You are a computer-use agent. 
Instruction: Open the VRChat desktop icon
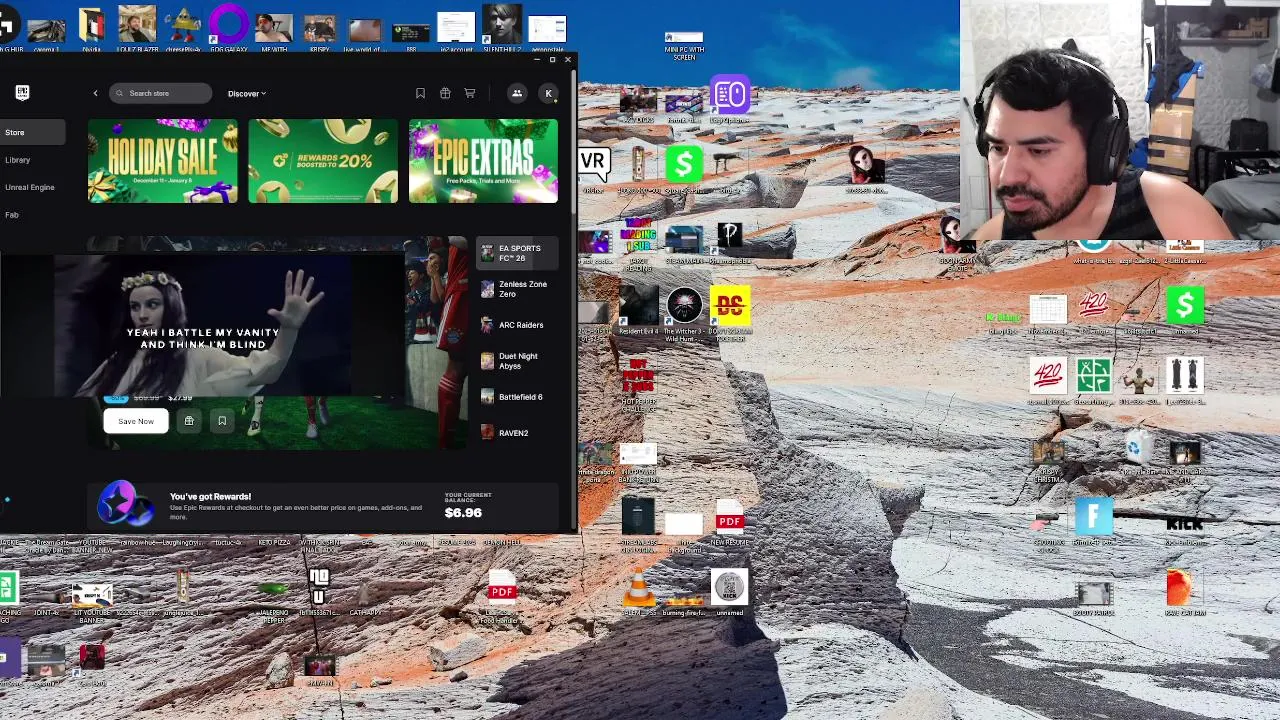pyautogui.click(x=593, y=170)
